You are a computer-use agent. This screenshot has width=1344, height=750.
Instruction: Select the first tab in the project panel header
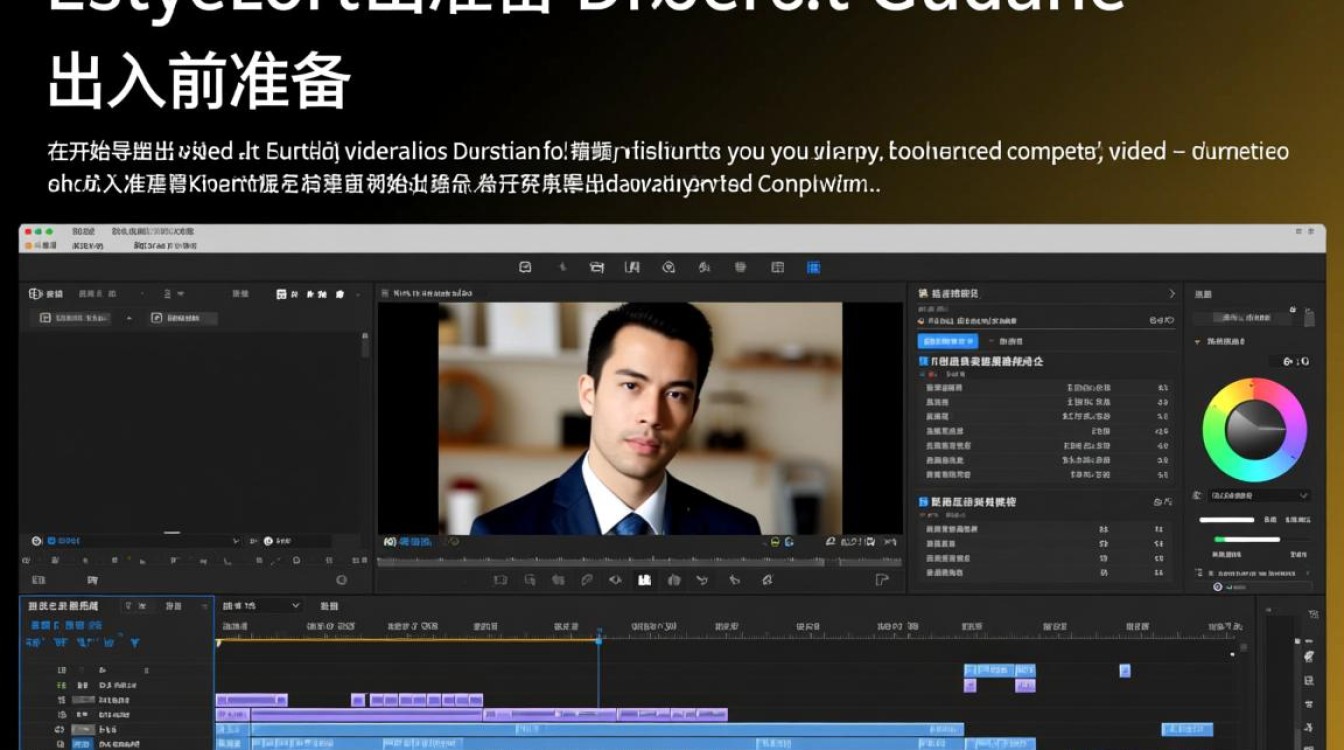pos(47,294)
